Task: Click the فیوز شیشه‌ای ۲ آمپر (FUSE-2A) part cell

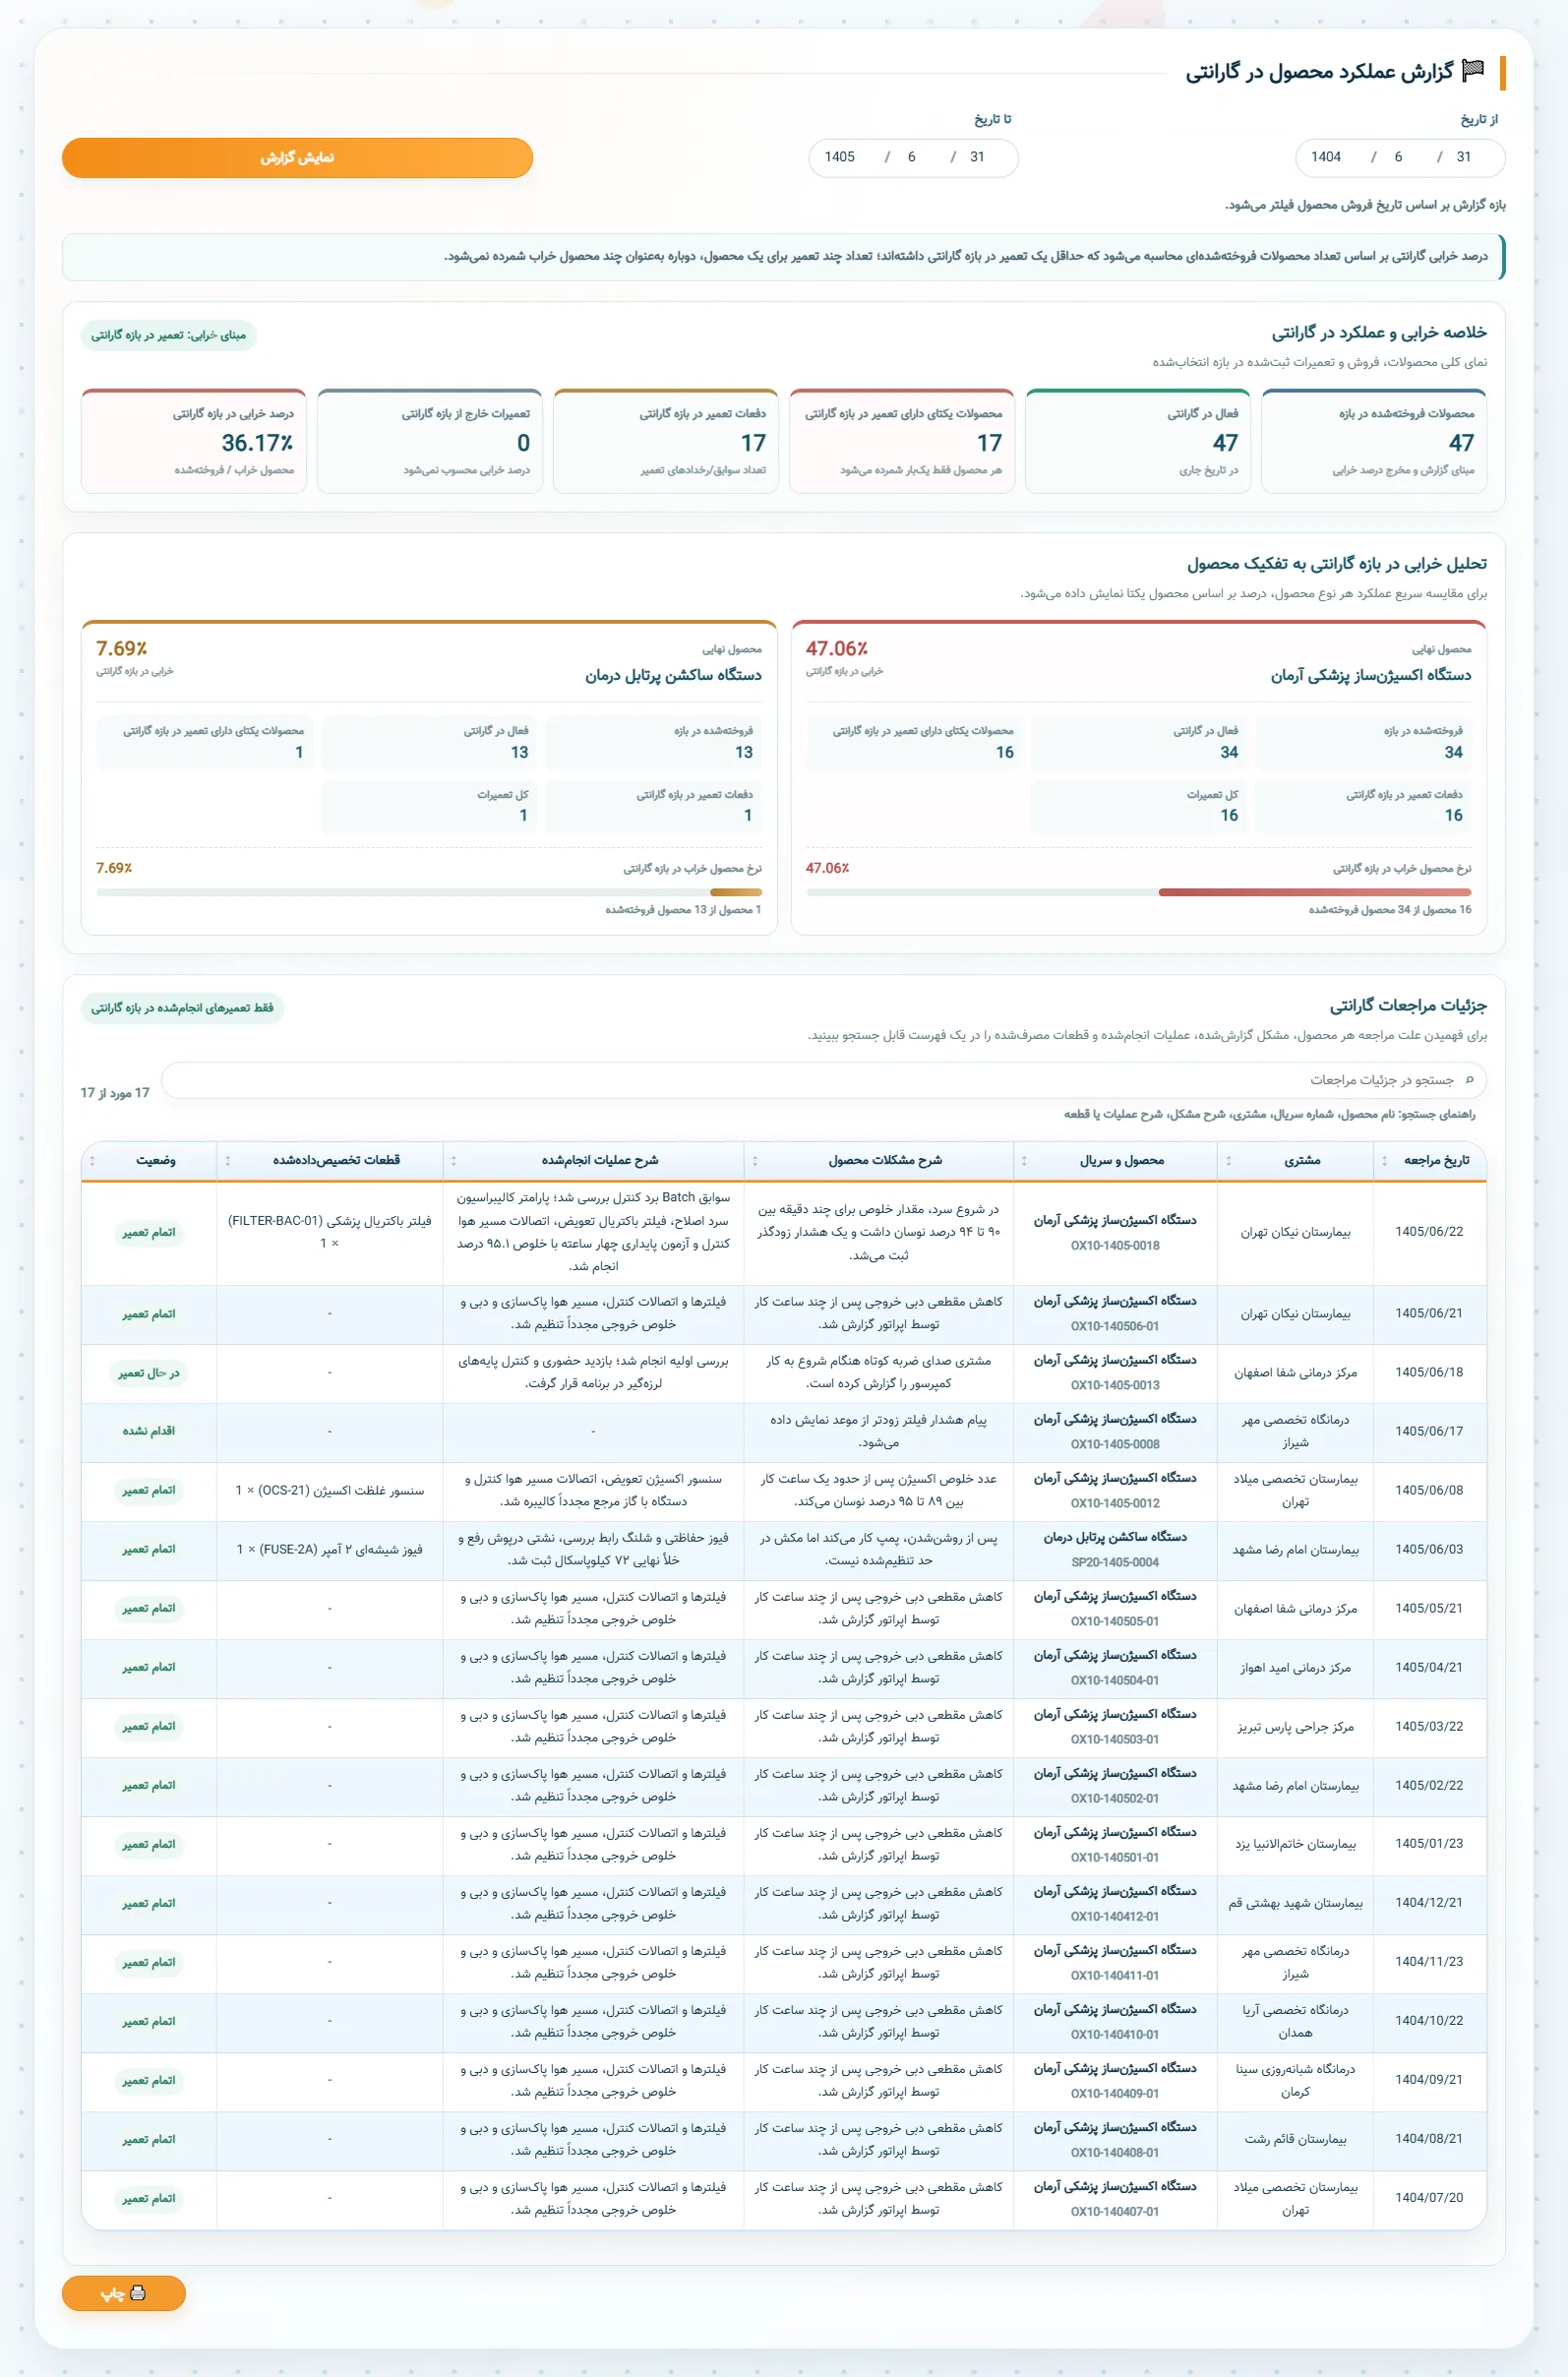Action: 330,1550
